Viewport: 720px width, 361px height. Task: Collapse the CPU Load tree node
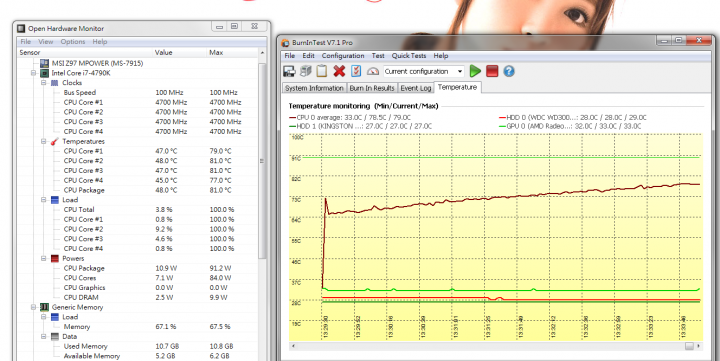(44, 200)
